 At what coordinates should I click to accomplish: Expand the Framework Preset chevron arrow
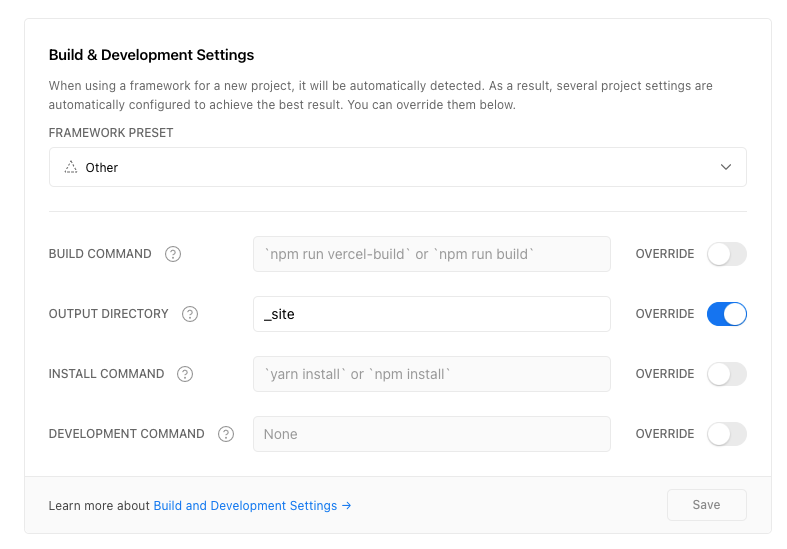pyautogui.click(x=726, y=168)
